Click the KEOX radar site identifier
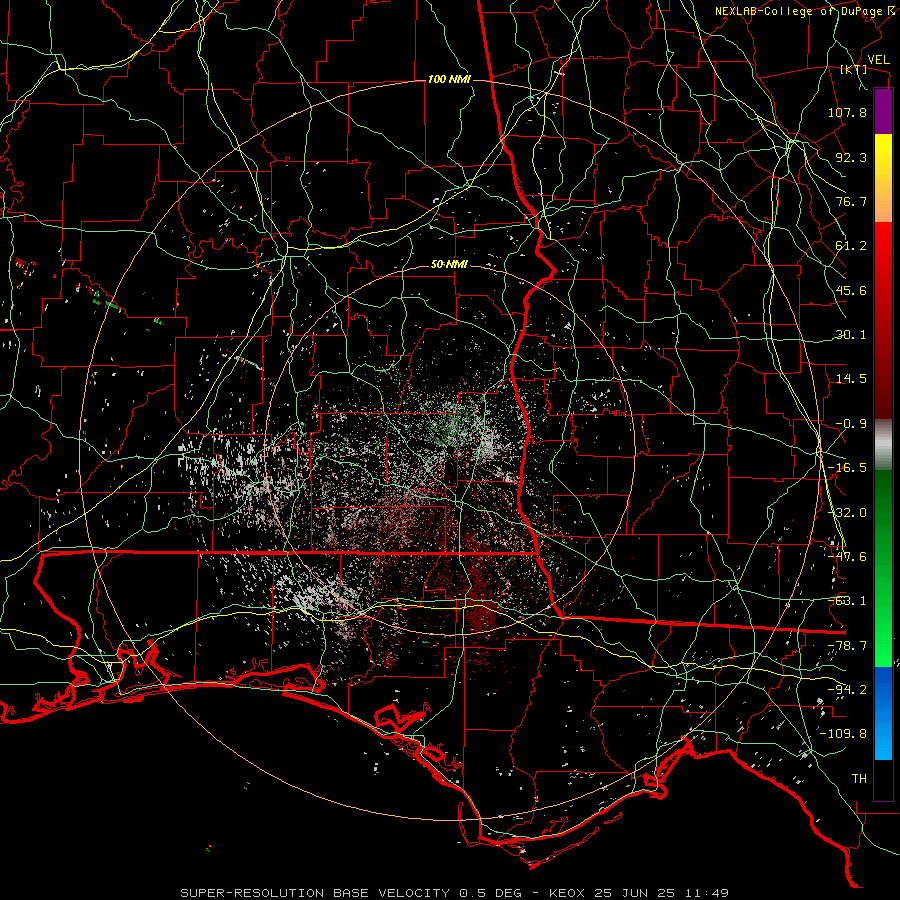Image resolution: width=900 pixels, height=900 pixels. pyautogui.click(x=568, y=893)
